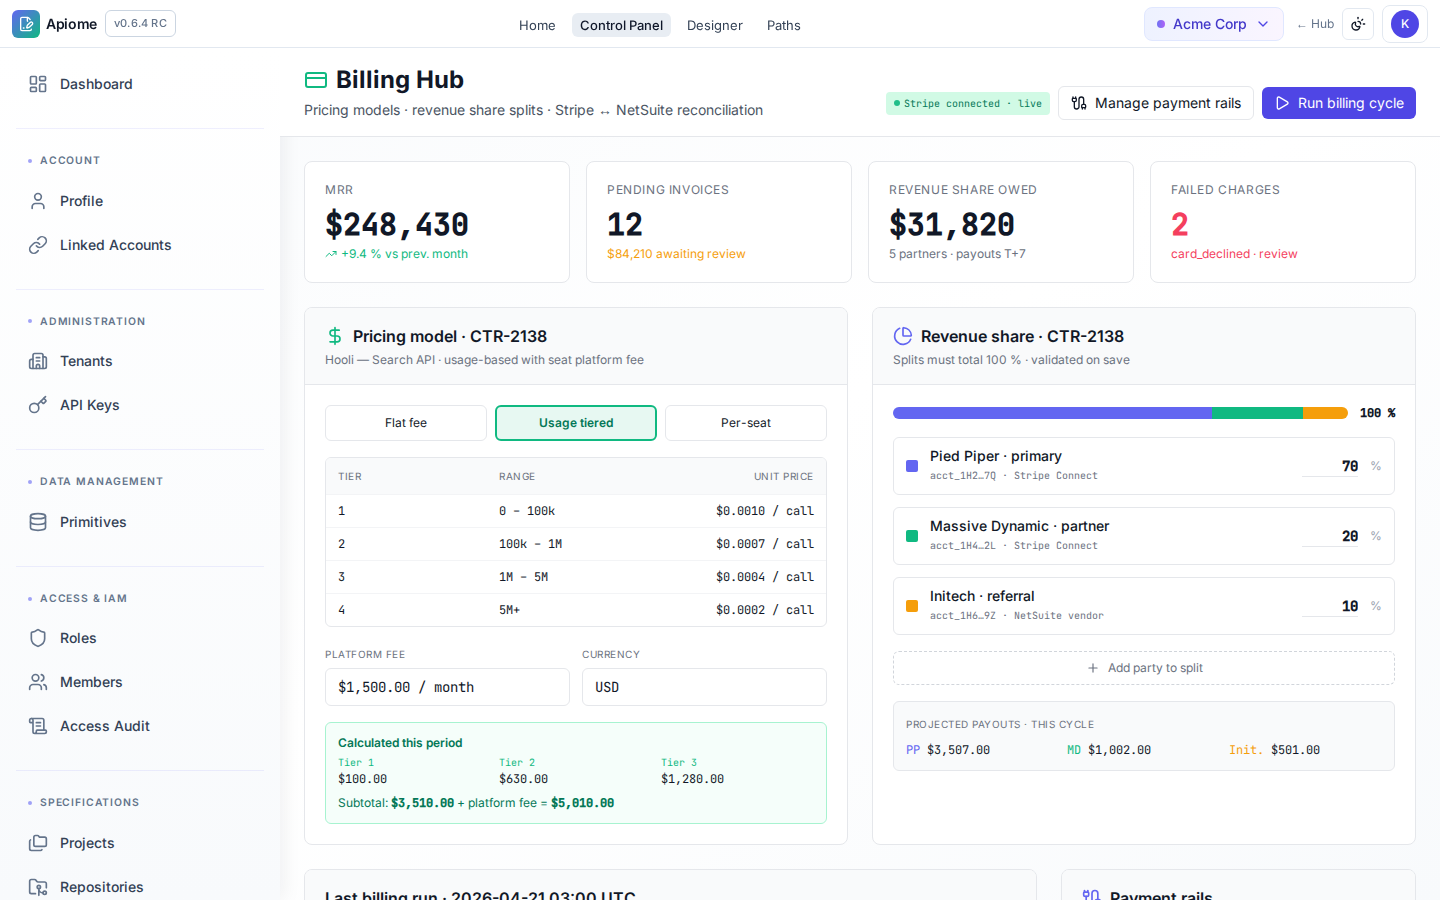
Task: Click the MRR $248,430 card
Action: point(437,222)
